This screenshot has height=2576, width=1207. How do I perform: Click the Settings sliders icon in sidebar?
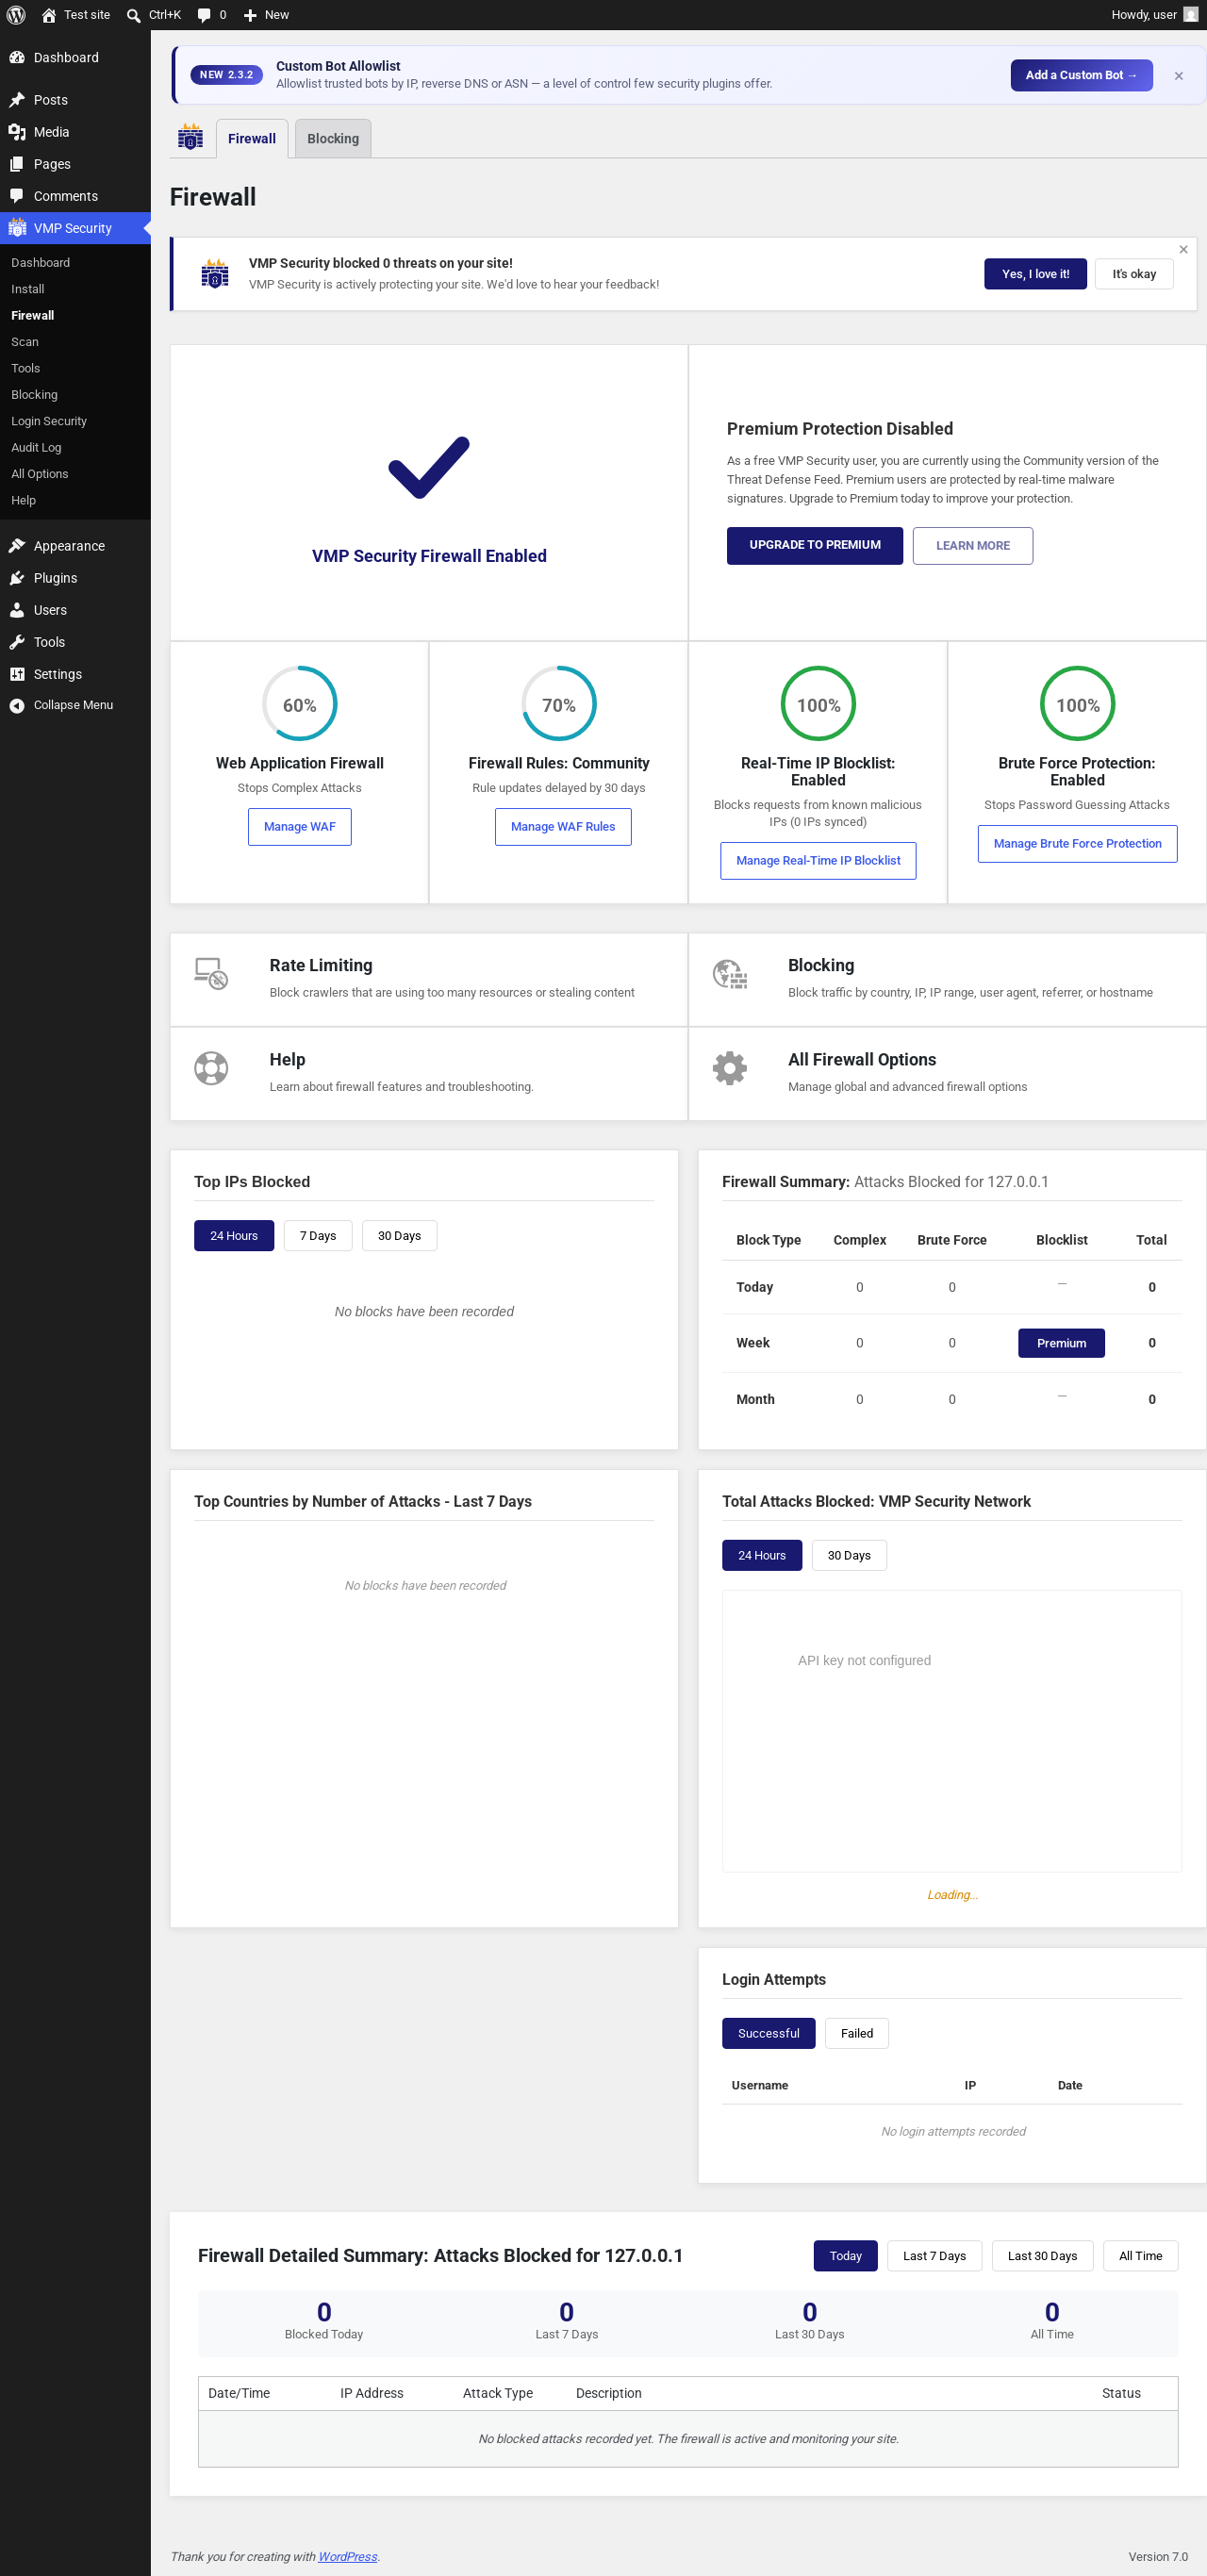[17, 674]
